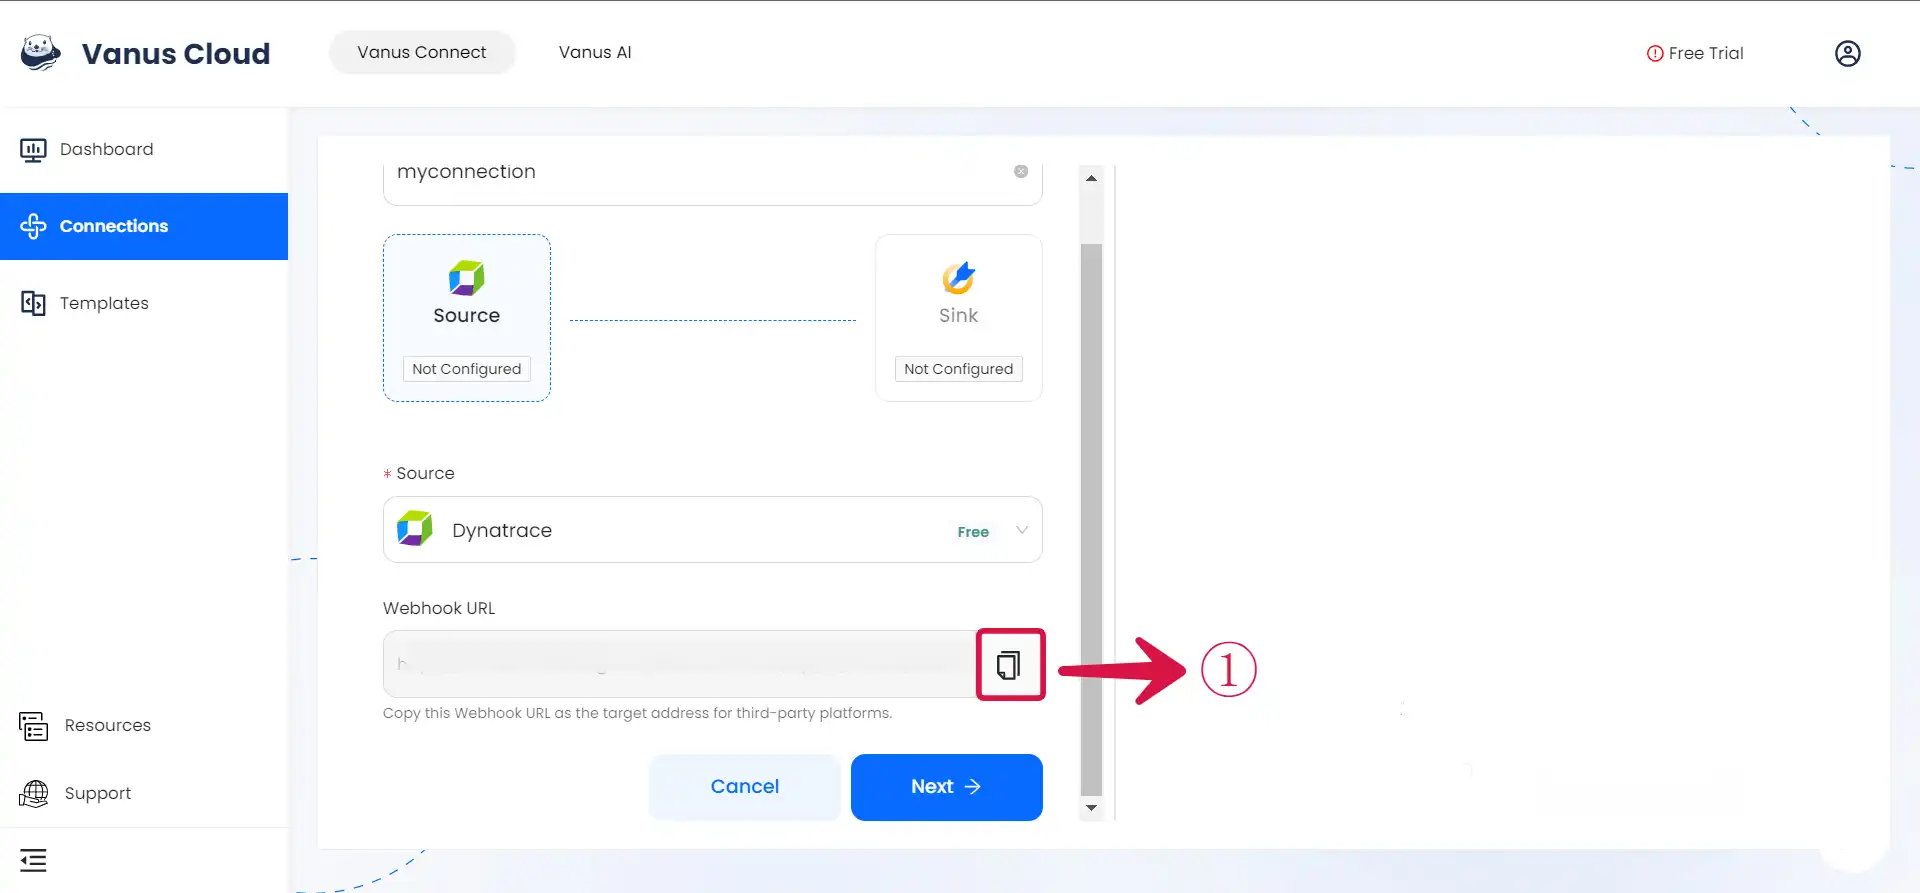Click the Sink card icon
This screenshot has height=893, width=1920.
[x=958, y=278]
